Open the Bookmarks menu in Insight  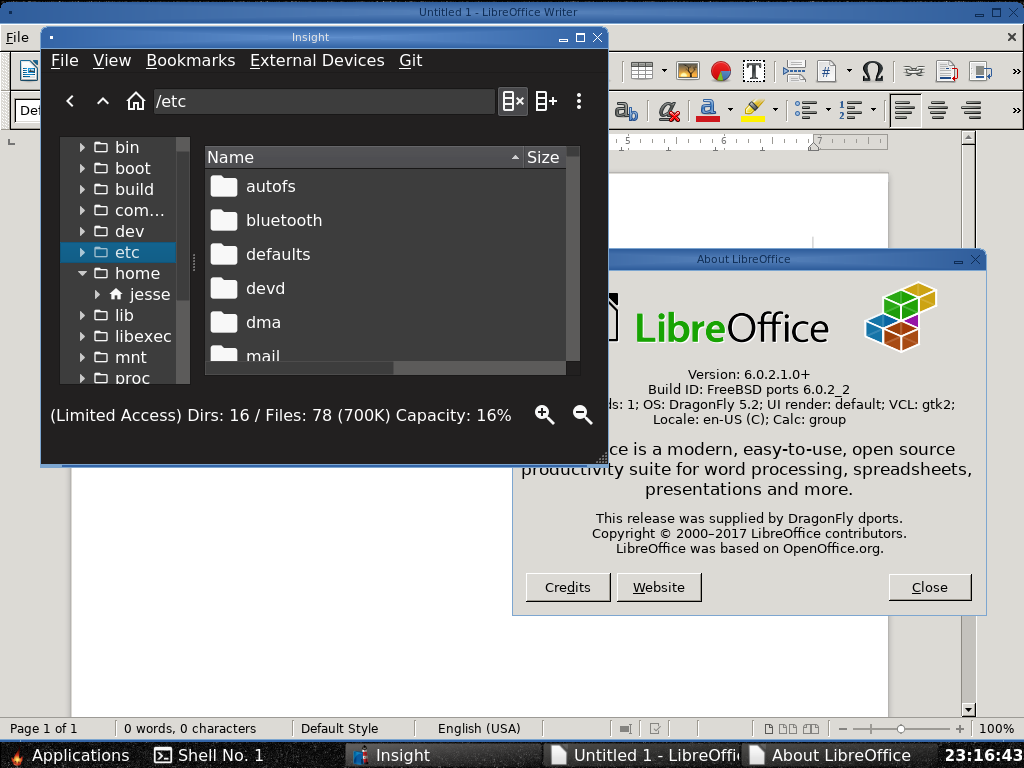coord(191,61)
